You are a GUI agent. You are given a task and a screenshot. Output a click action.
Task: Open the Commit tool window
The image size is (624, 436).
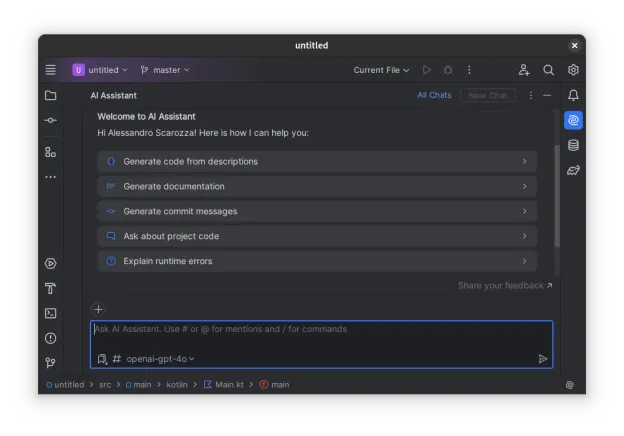(50, 120)
